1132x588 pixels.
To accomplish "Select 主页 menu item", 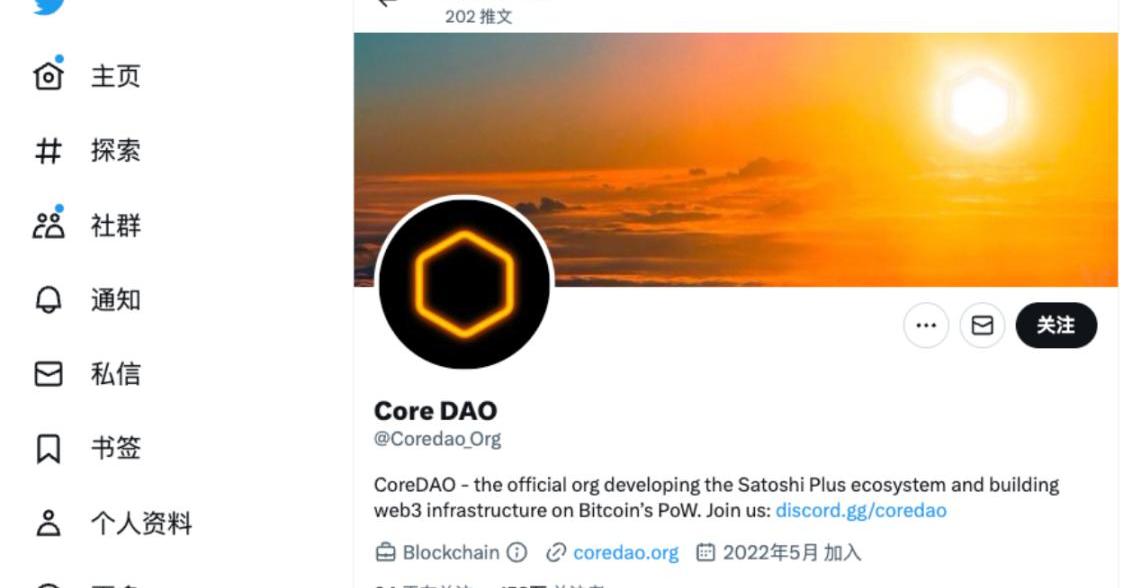I will [116, 76].
